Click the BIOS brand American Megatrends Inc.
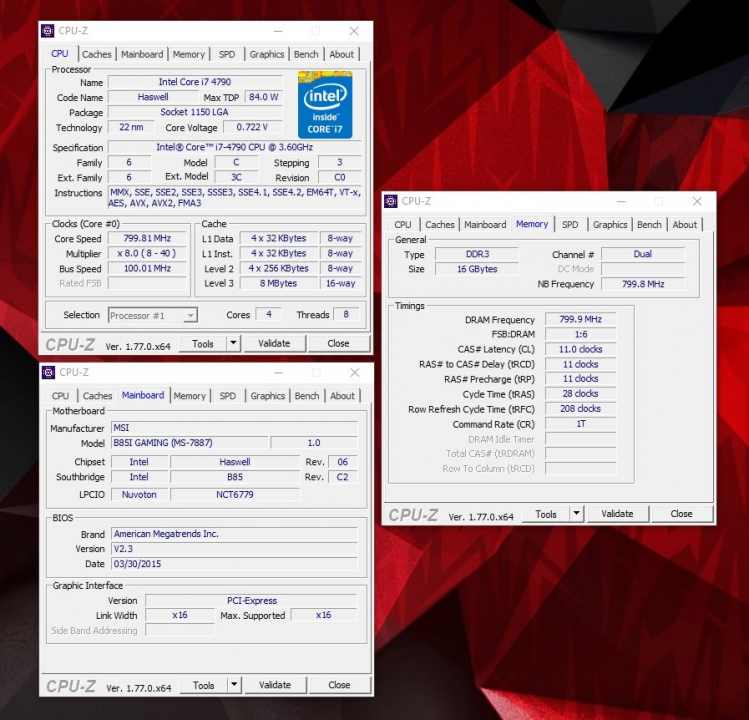The image size is (749, 720). click(235, 534)
